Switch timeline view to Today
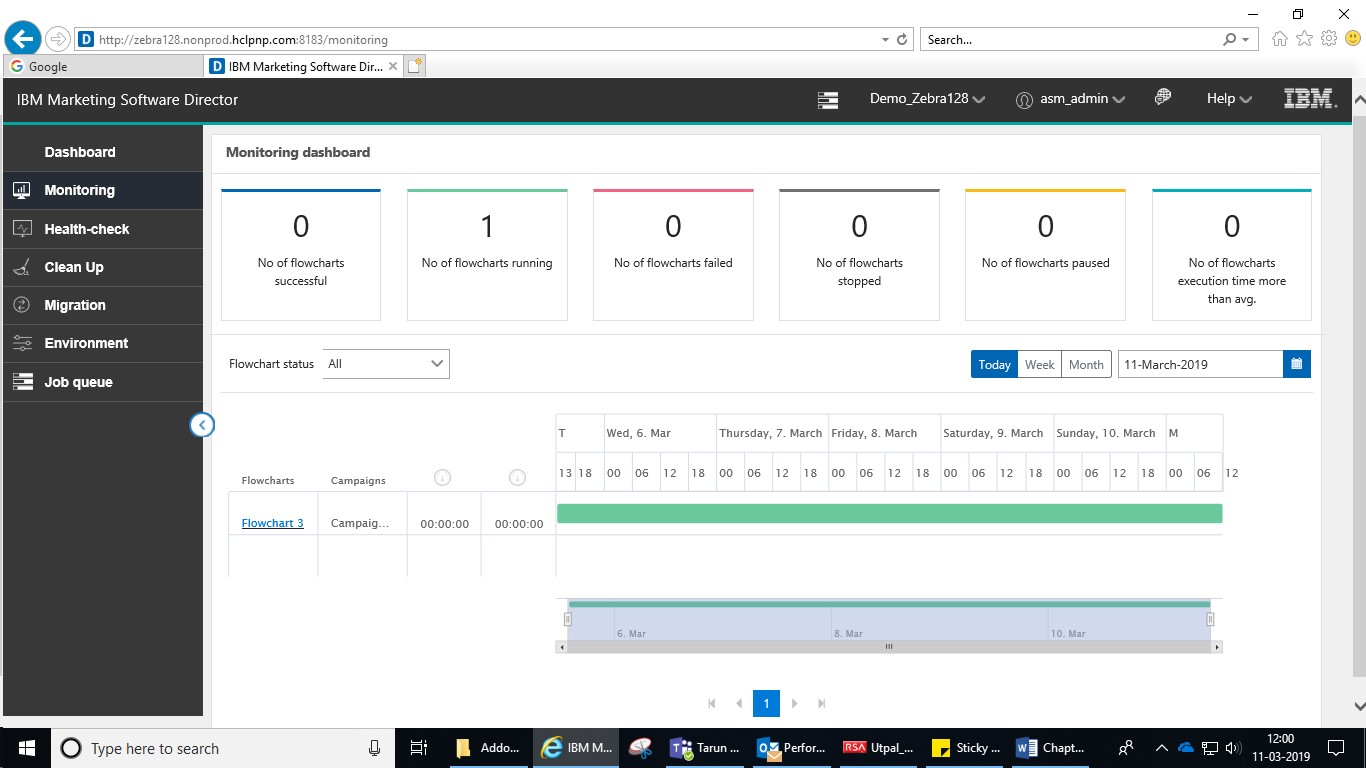This screenshot has width=1366, height=768. pyautogui.click(x=994, y=364)
